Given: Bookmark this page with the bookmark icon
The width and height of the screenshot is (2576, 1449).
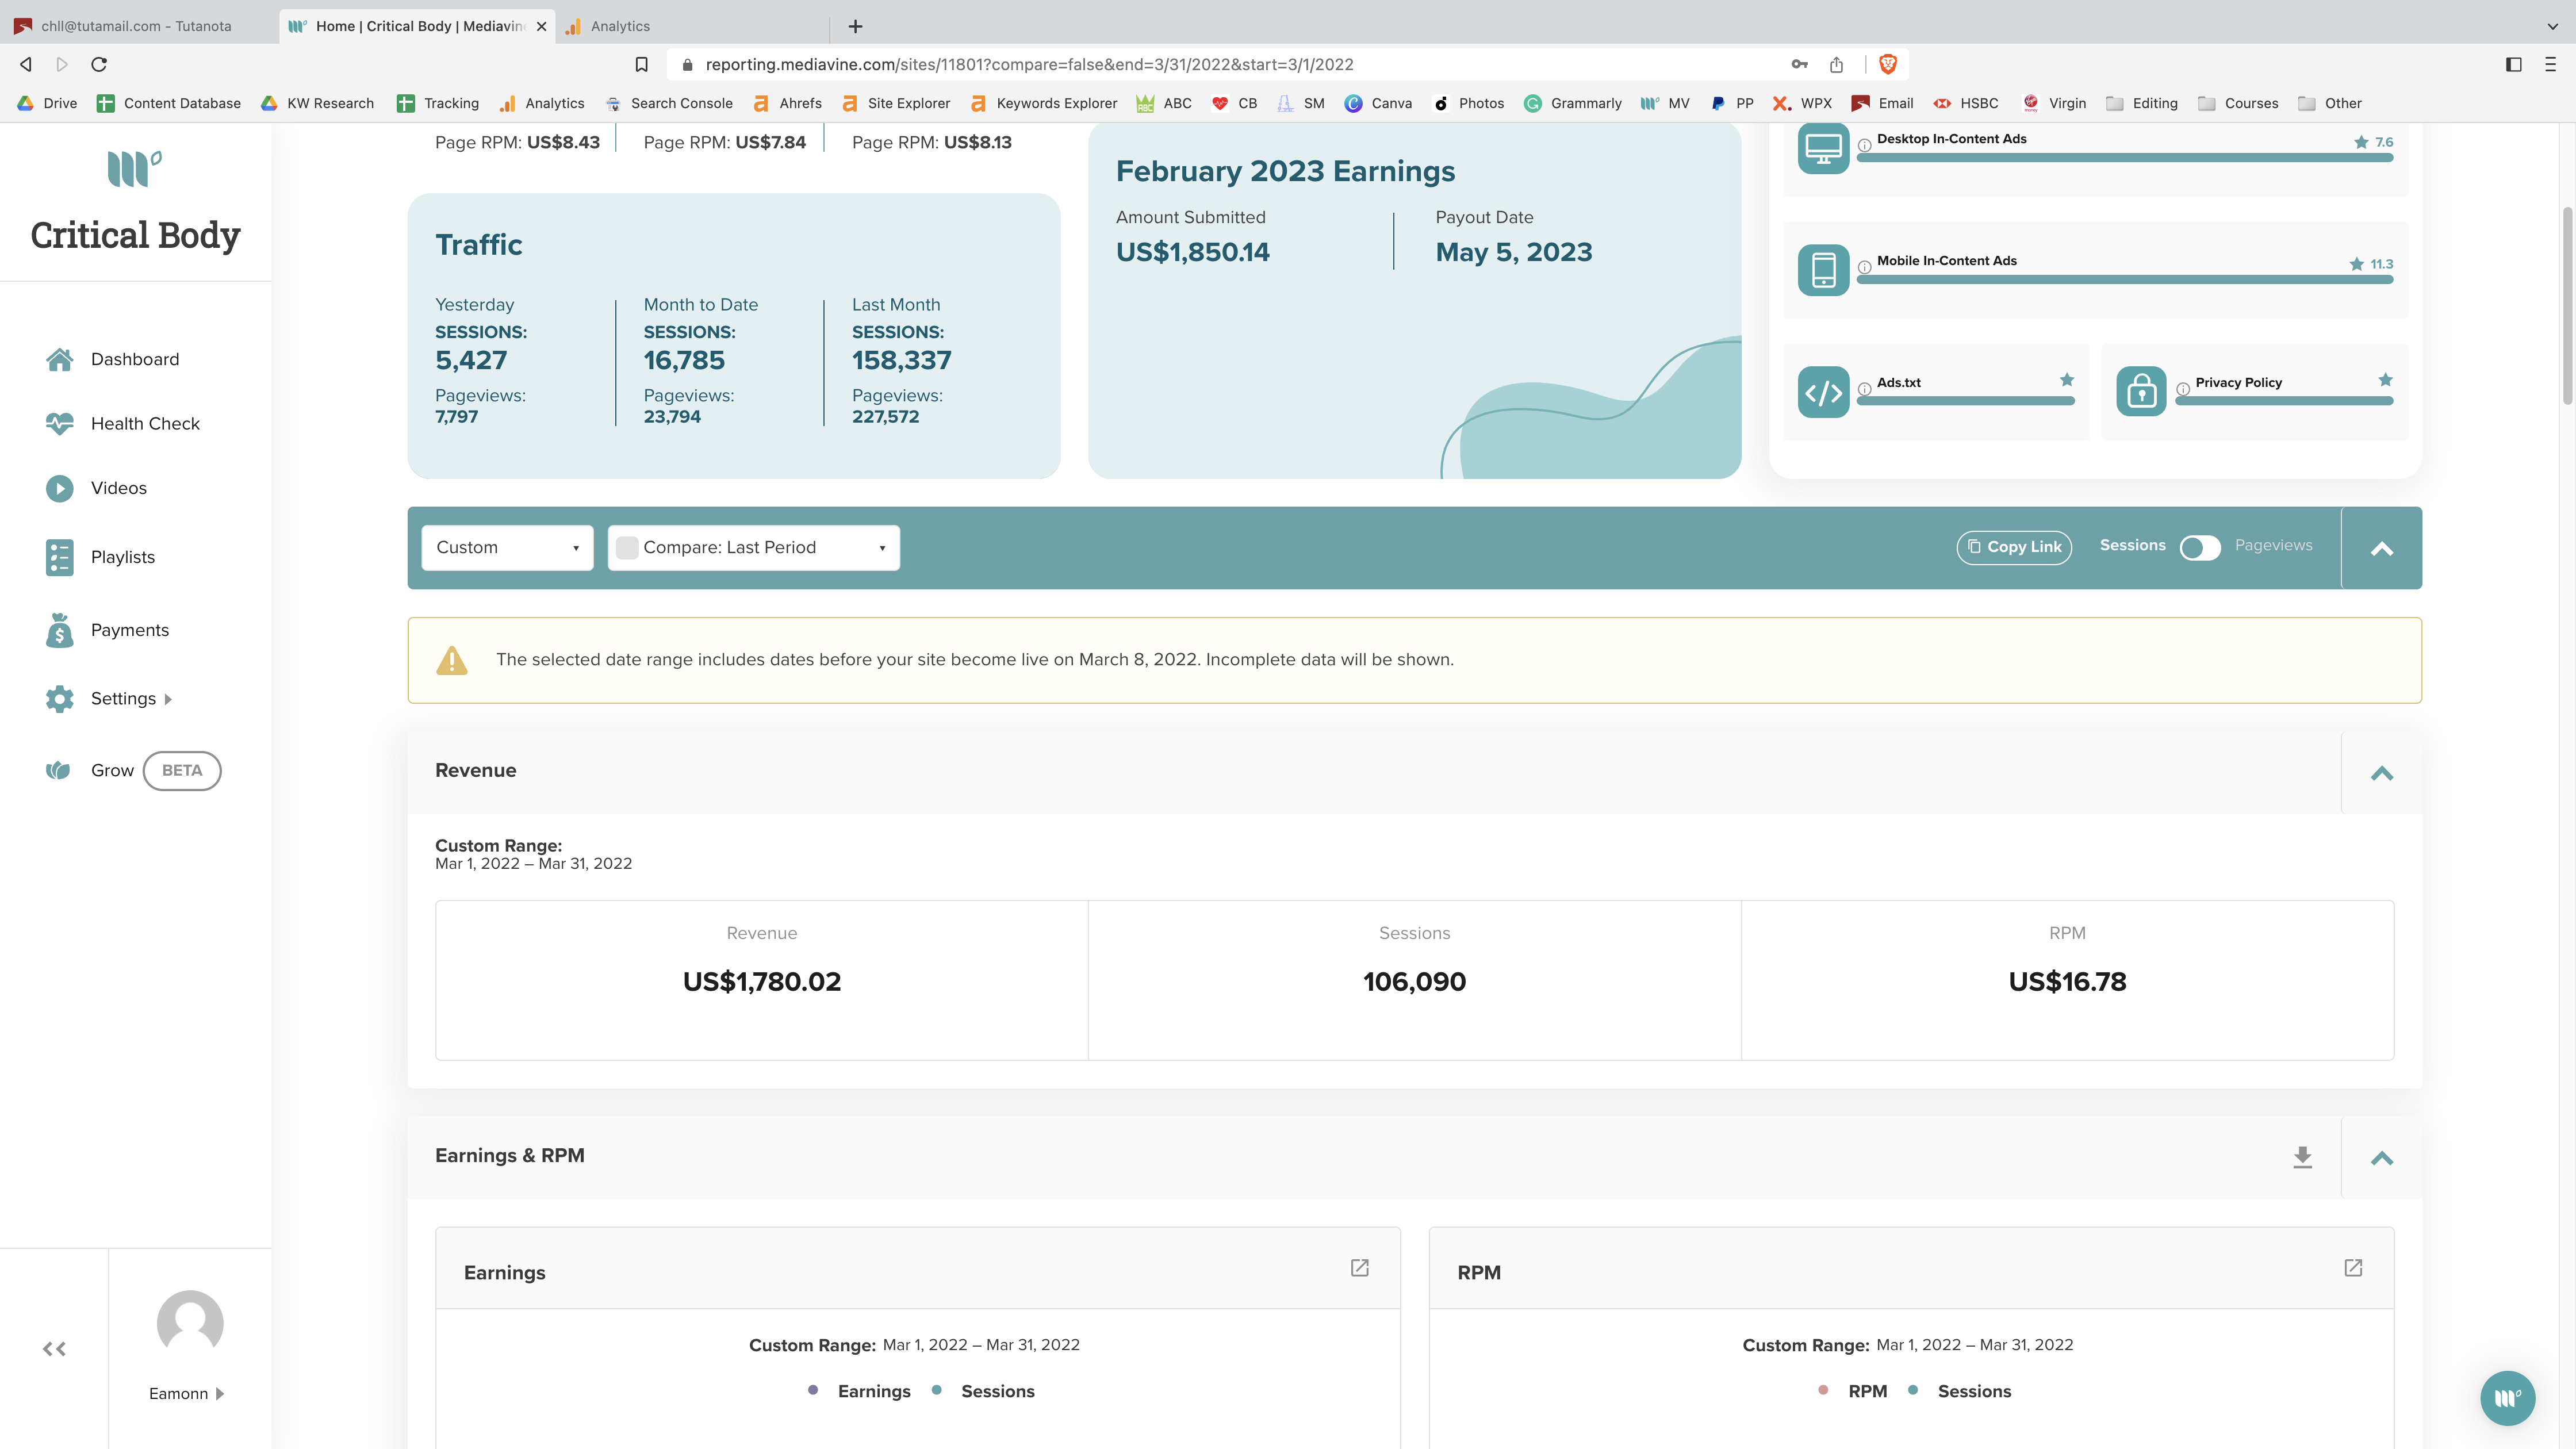Looking at the screenshot, I should [642, 64].
